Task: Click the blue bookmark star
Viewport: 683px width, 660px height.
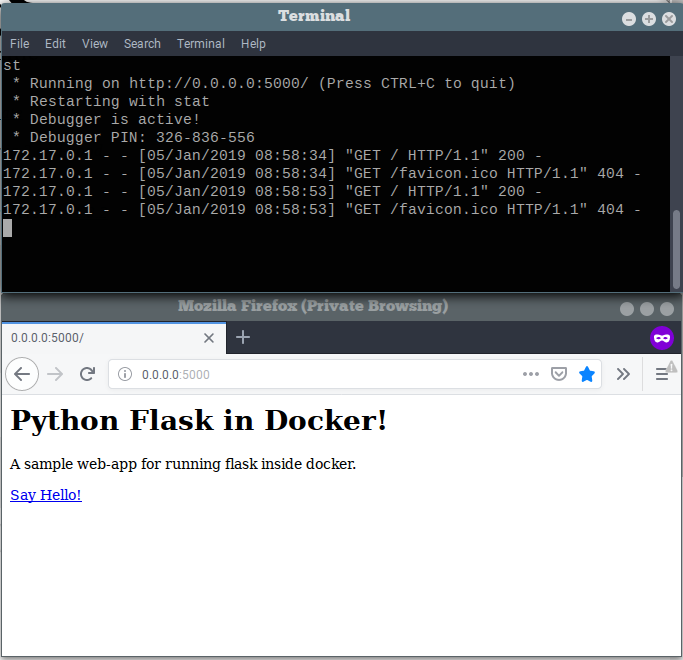Action: pyautogui.click(x=587, y=374)
